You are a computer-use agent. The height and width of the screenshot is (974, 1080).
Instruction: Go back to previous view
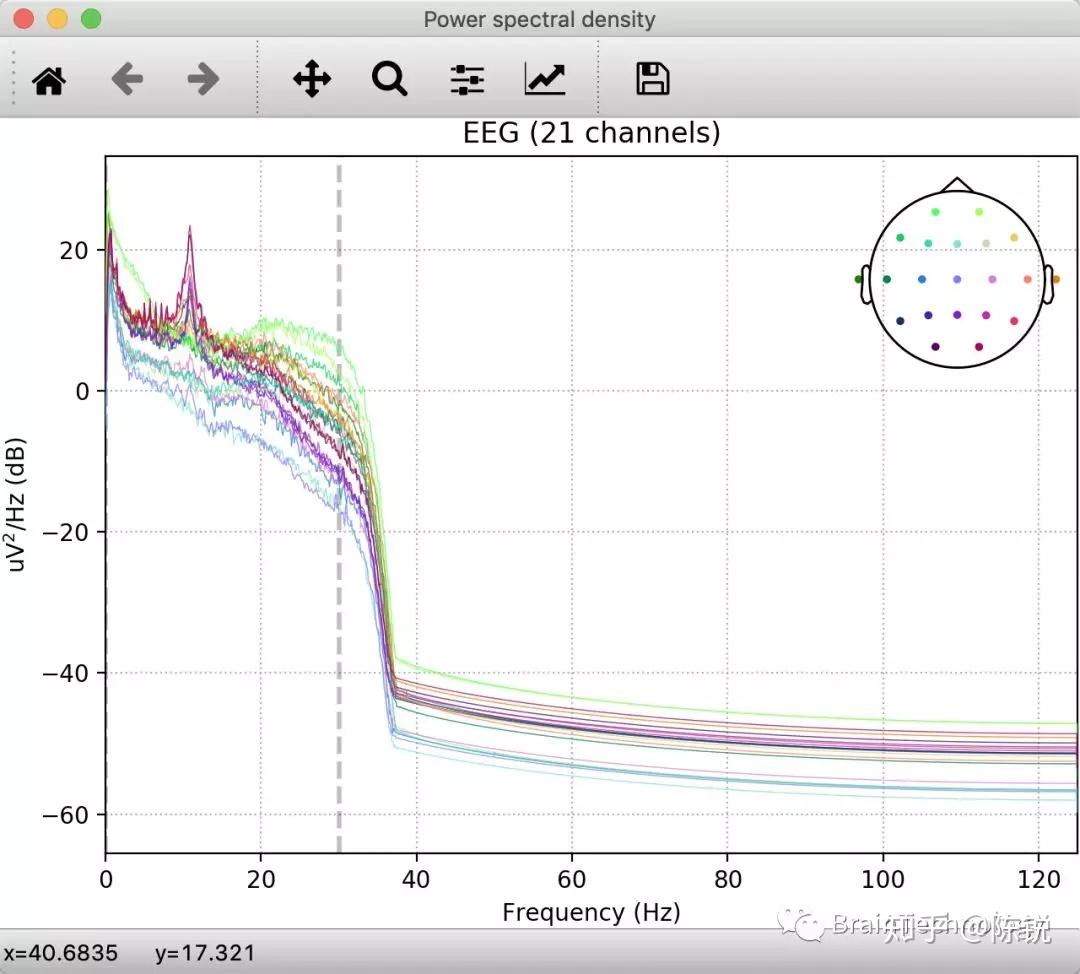pyautogui.click(x=127, y=79)
